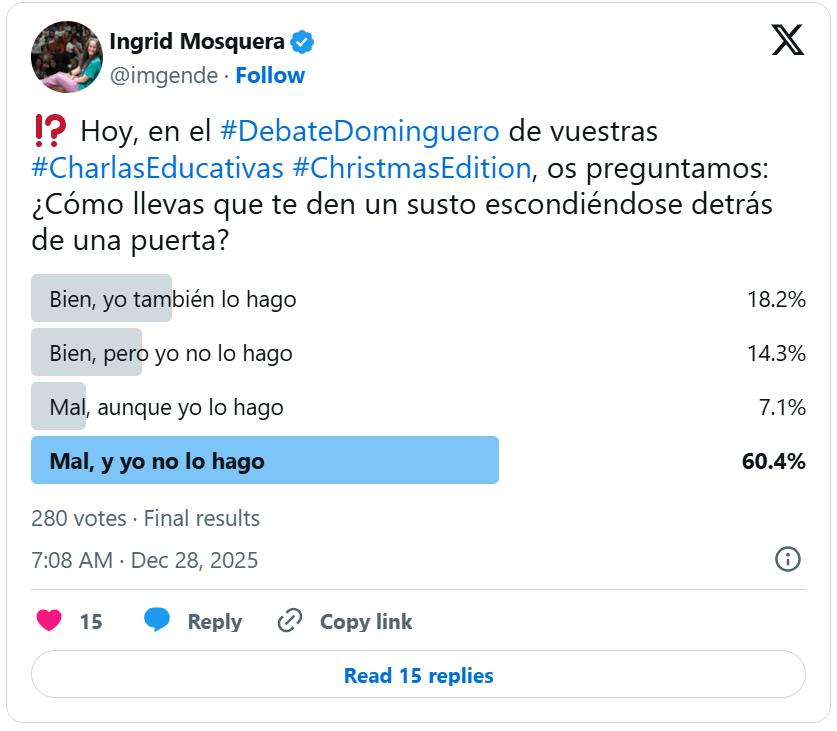
Task: Select 'Bien, yo también lo hago' poll option
Action: 173,299
